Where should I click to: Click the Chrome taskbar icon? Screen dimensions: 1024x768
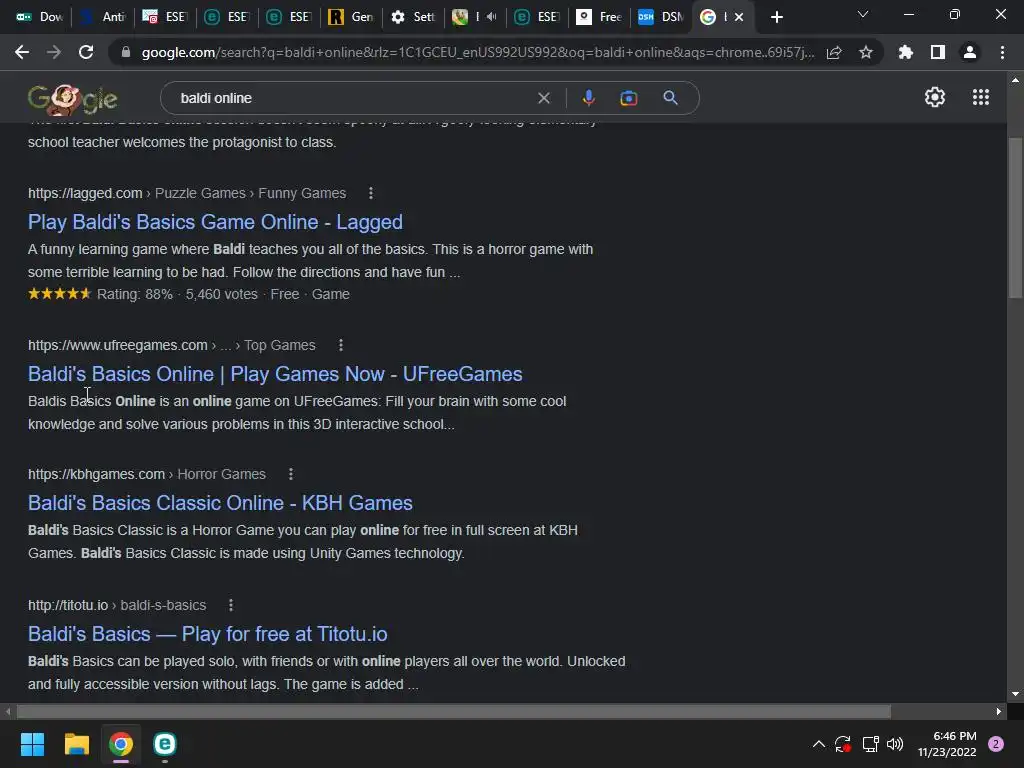point(121,744)
